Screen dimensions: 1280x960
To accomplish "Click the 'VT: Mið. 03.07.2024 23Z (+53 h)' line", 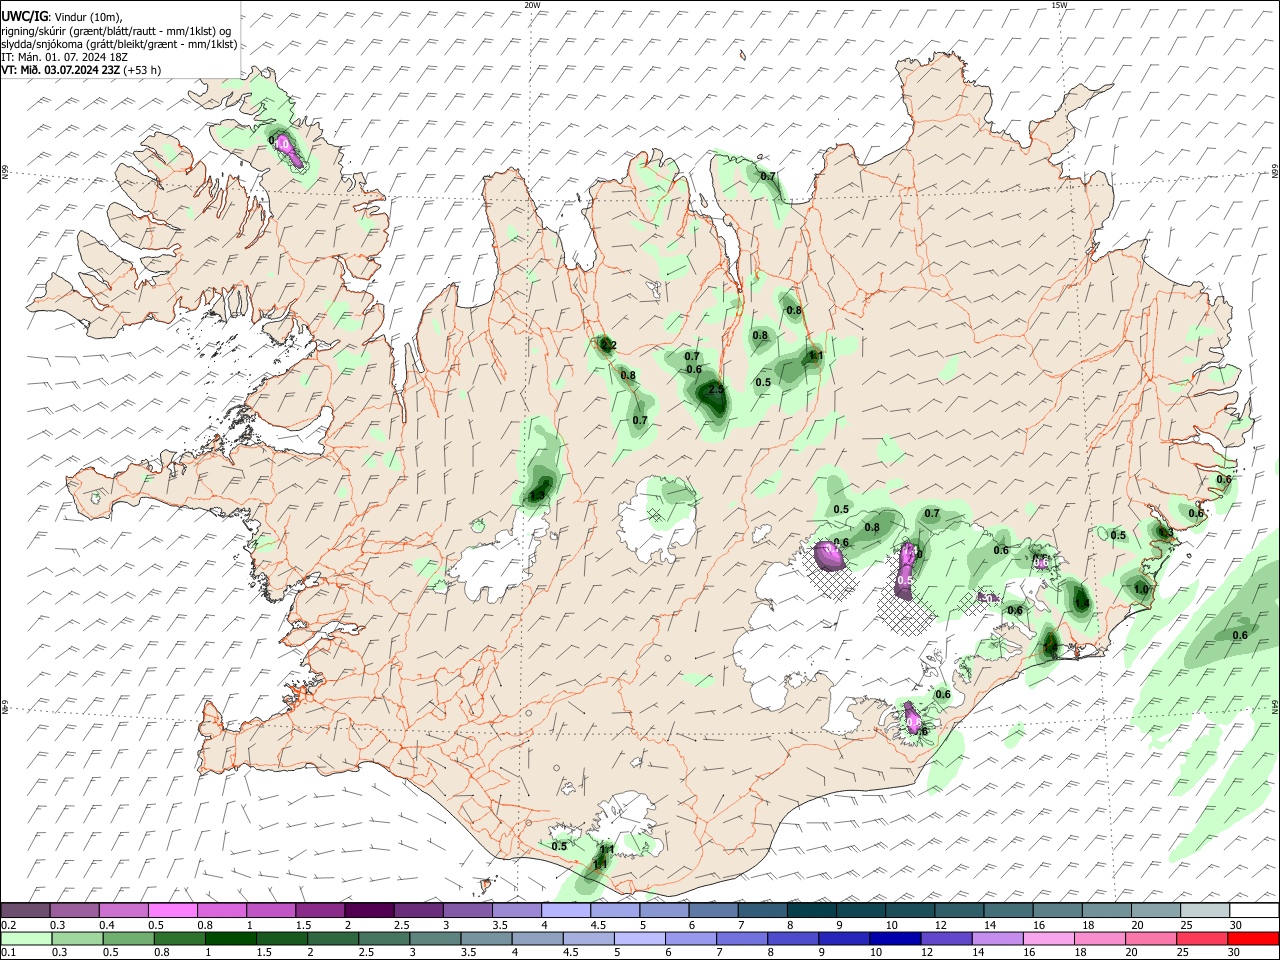I will pyautogui.click(x=81, y=70).
